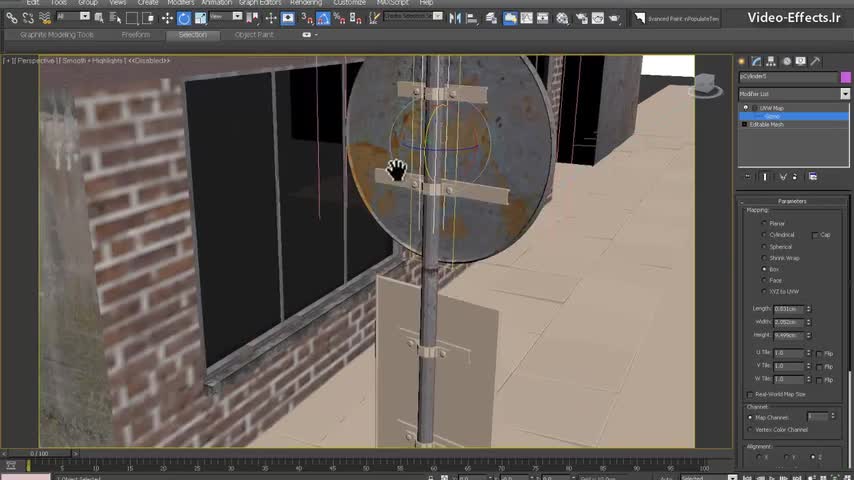Toggle Show End Result icon
Screen dimensions: 854x480
(765, 177)
